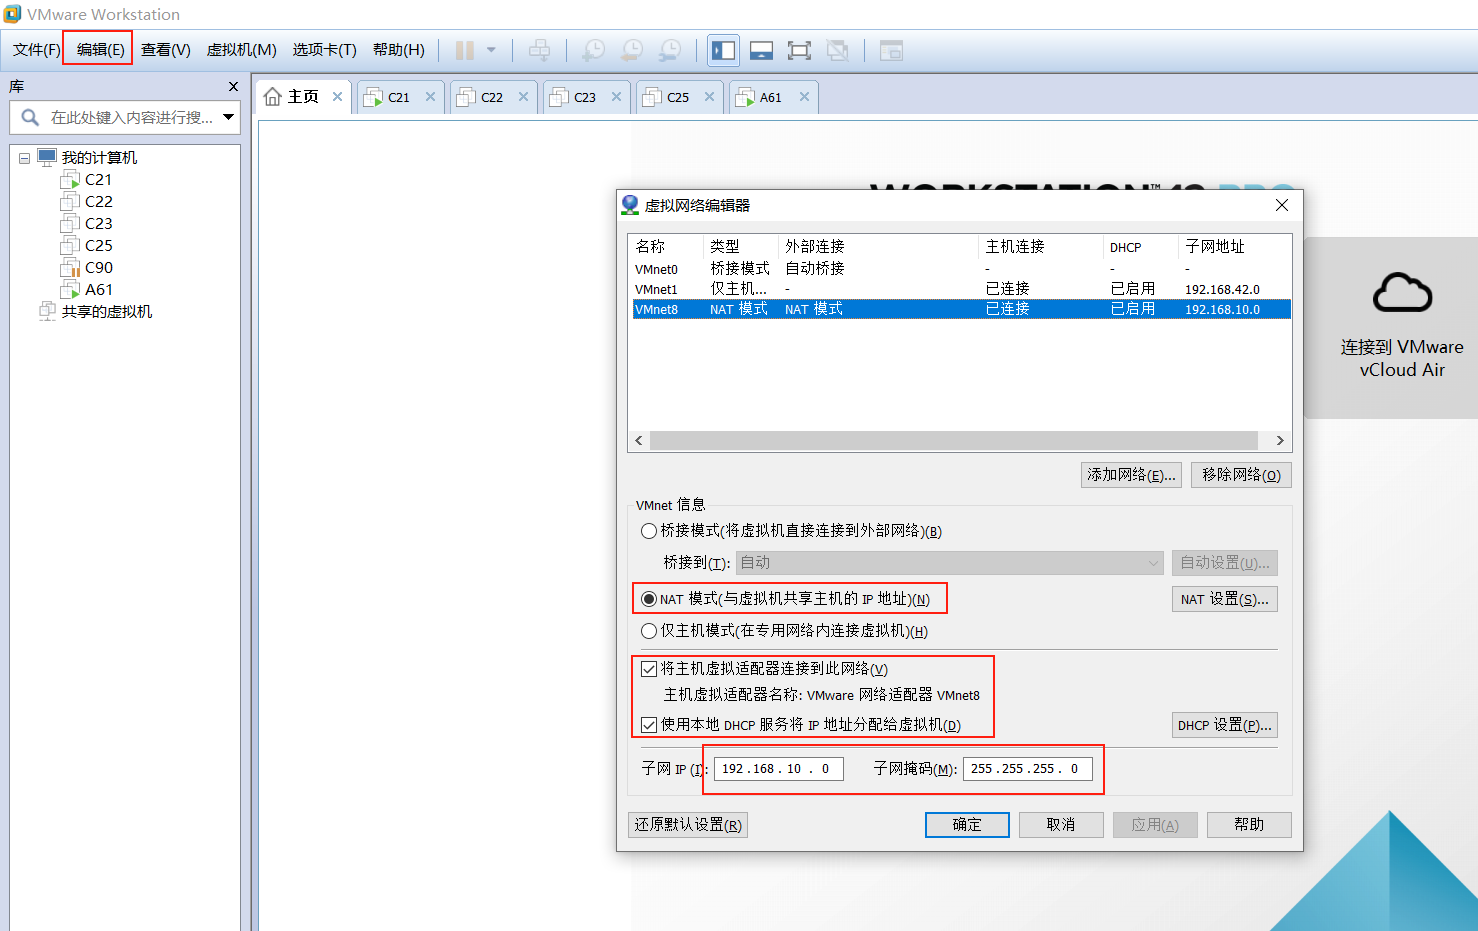The width and height of the screenshot is (1478, 931).
Task: Click the 子网掩码 input field
Action: [1028, 769]
